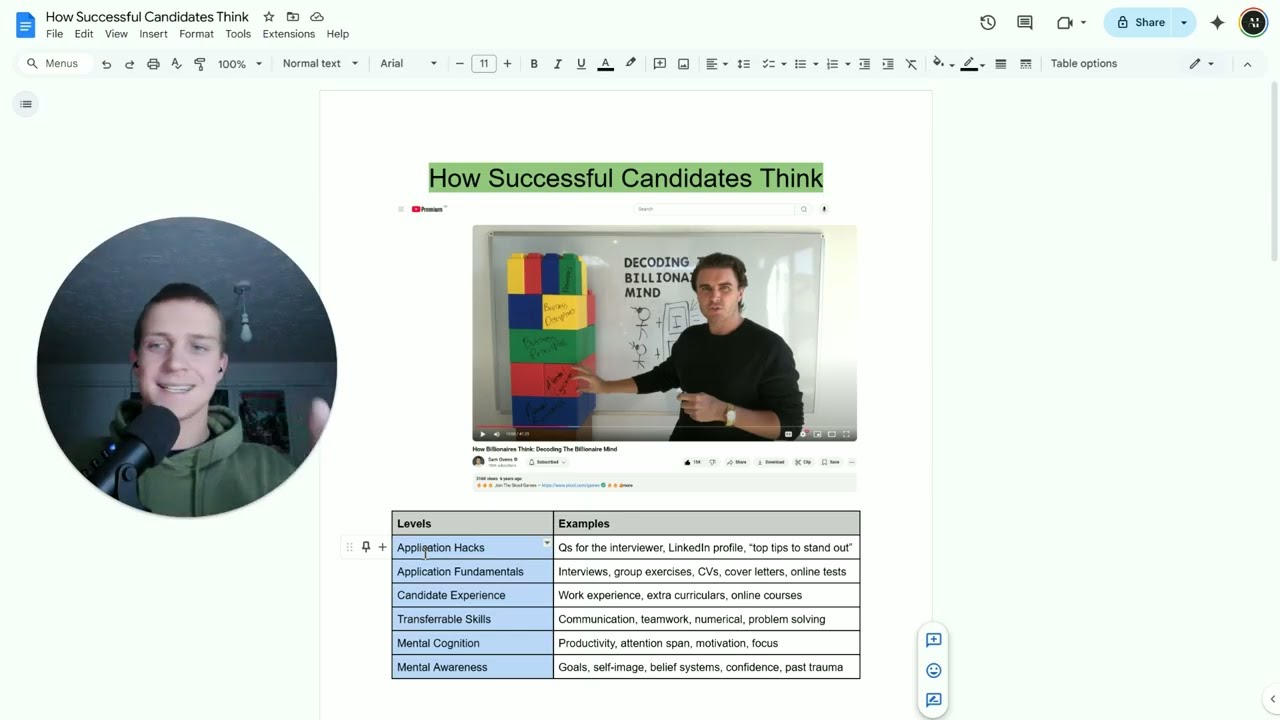
Task: Collapse the toolbar header chevron
Action: [x=1247, y=64]
